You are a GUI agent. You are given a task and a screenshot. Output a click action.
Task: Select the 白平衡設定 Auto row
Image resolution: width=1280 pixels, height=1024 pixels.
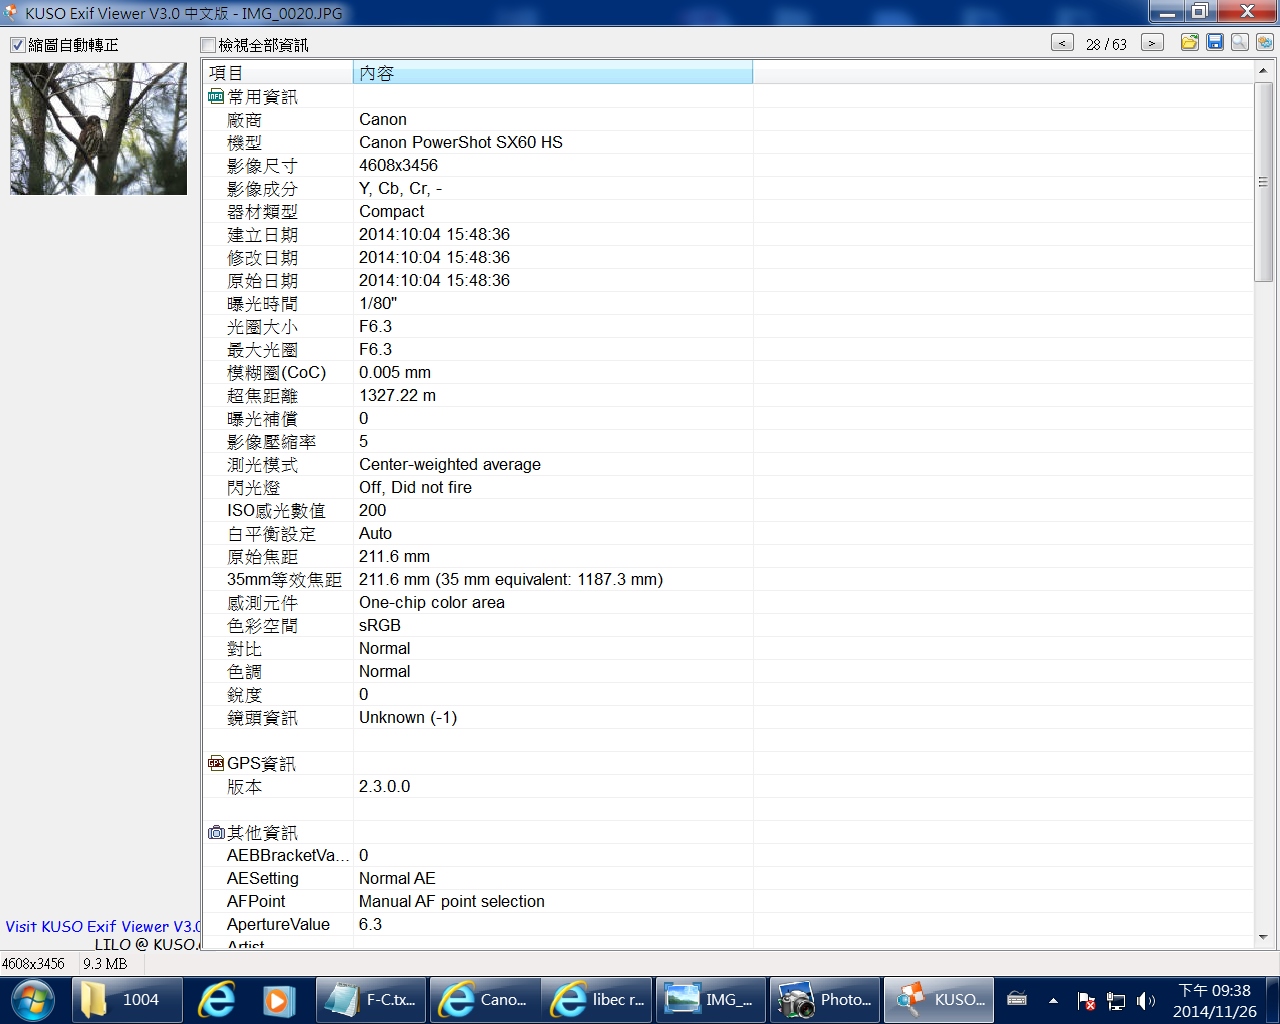728,534
